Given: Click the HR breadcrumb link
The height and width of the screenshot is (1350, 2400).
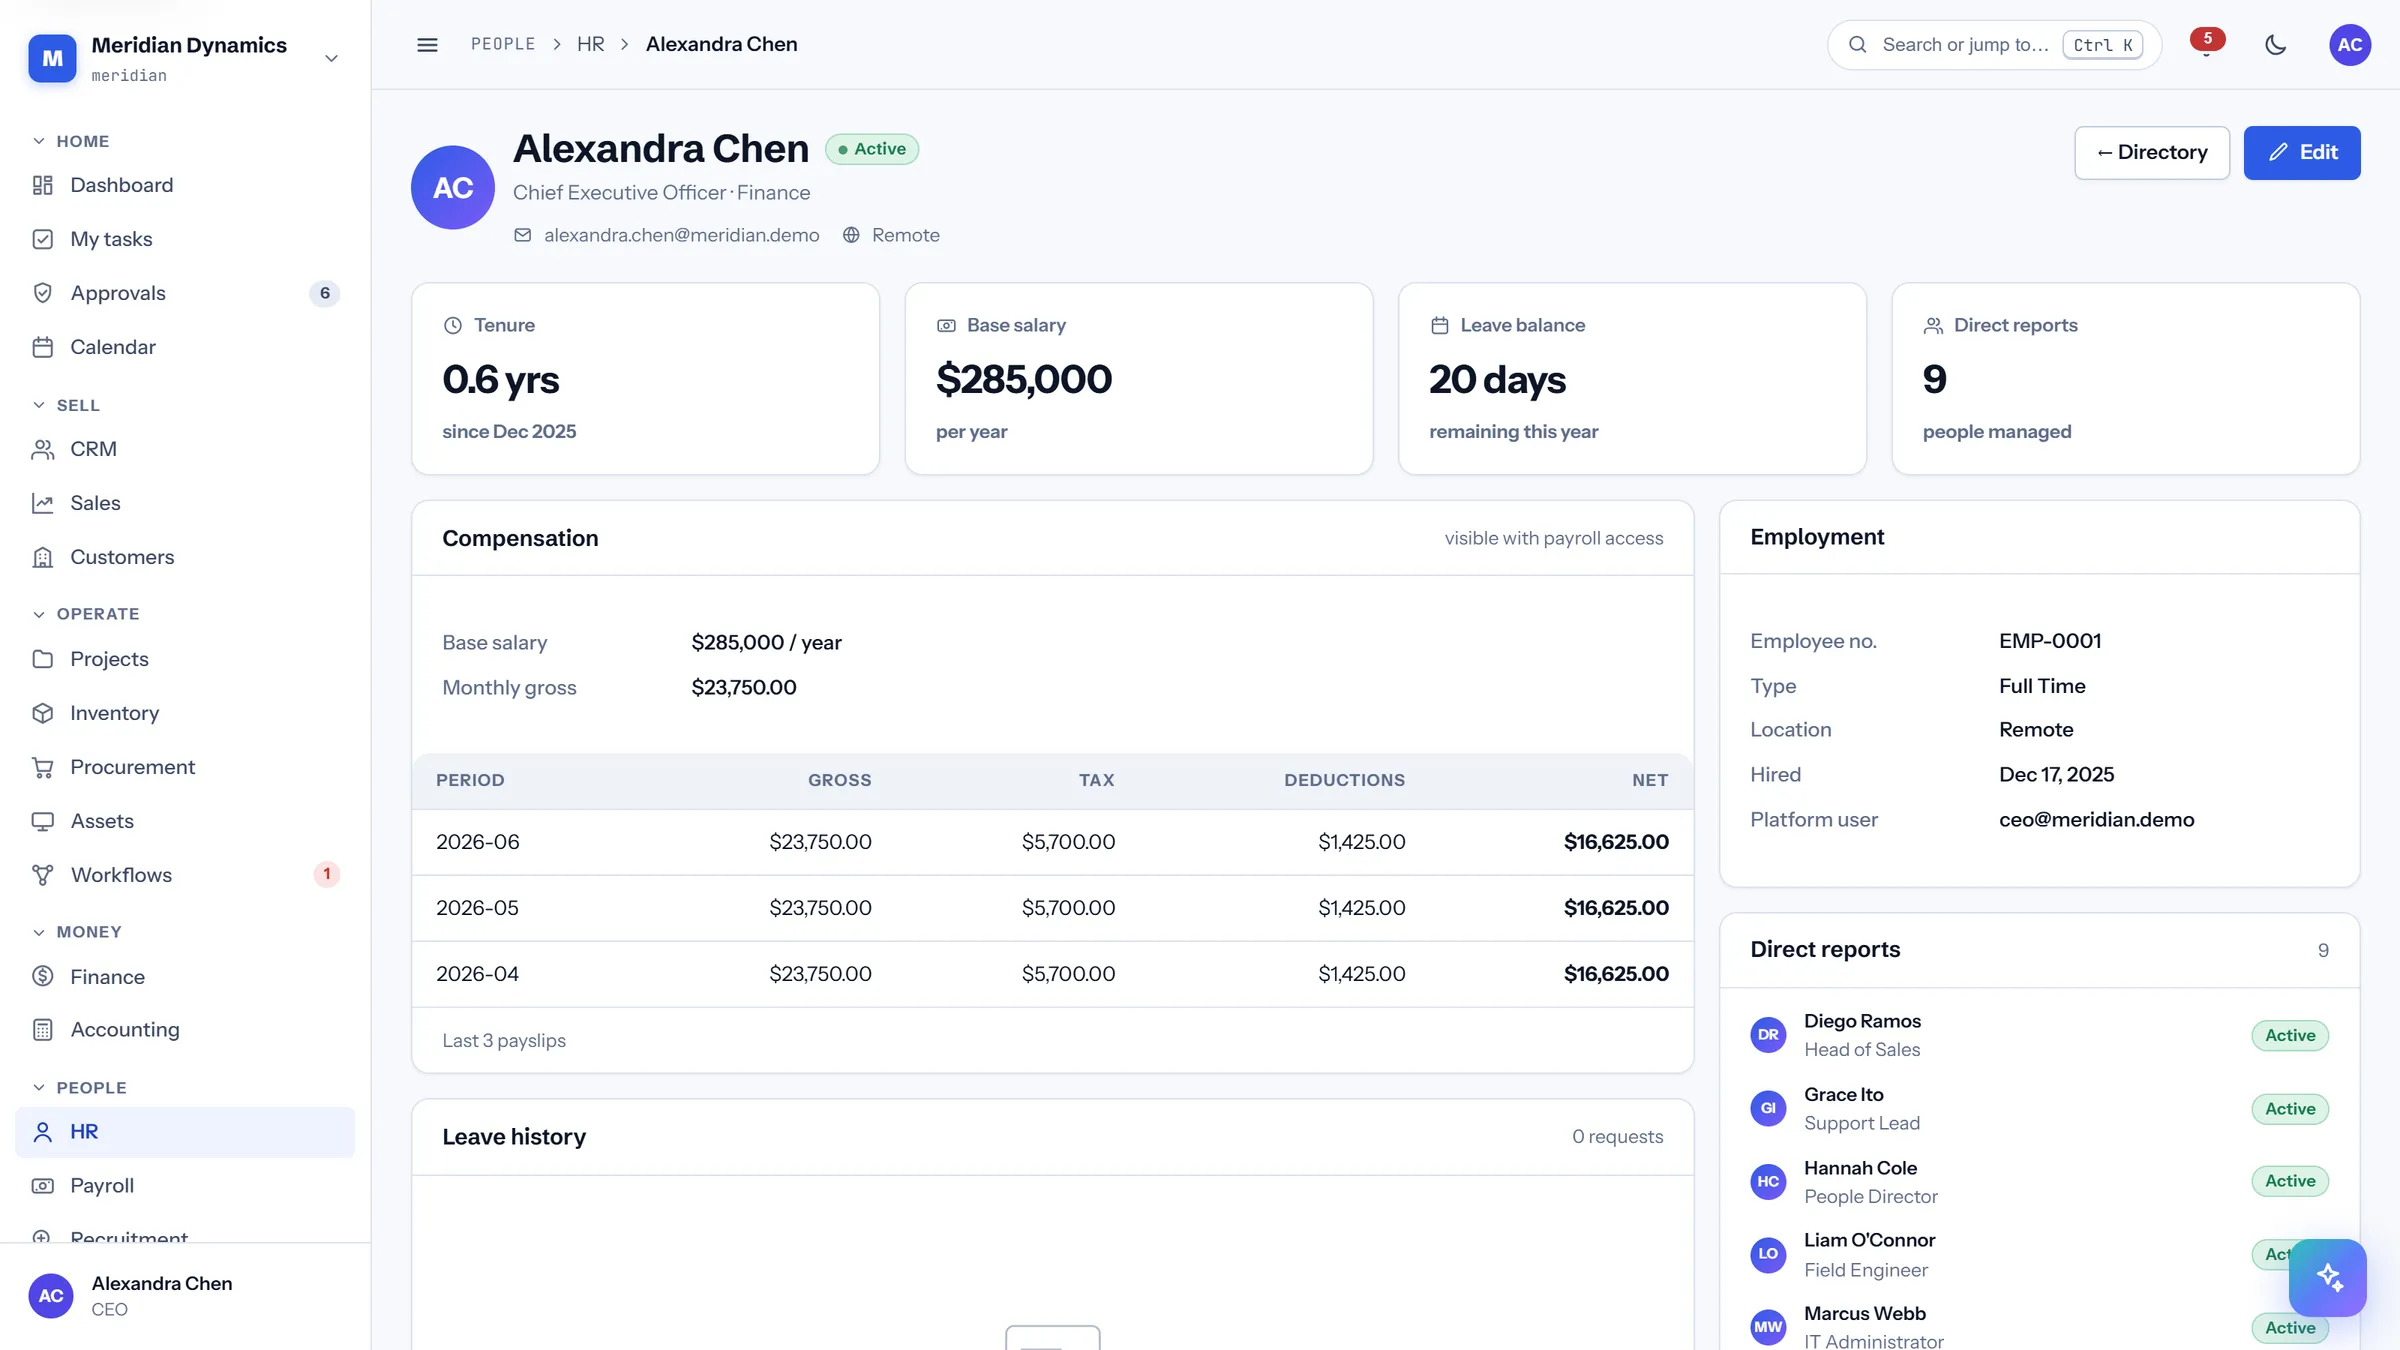Looking at the screenshot, I should [590, 45].
